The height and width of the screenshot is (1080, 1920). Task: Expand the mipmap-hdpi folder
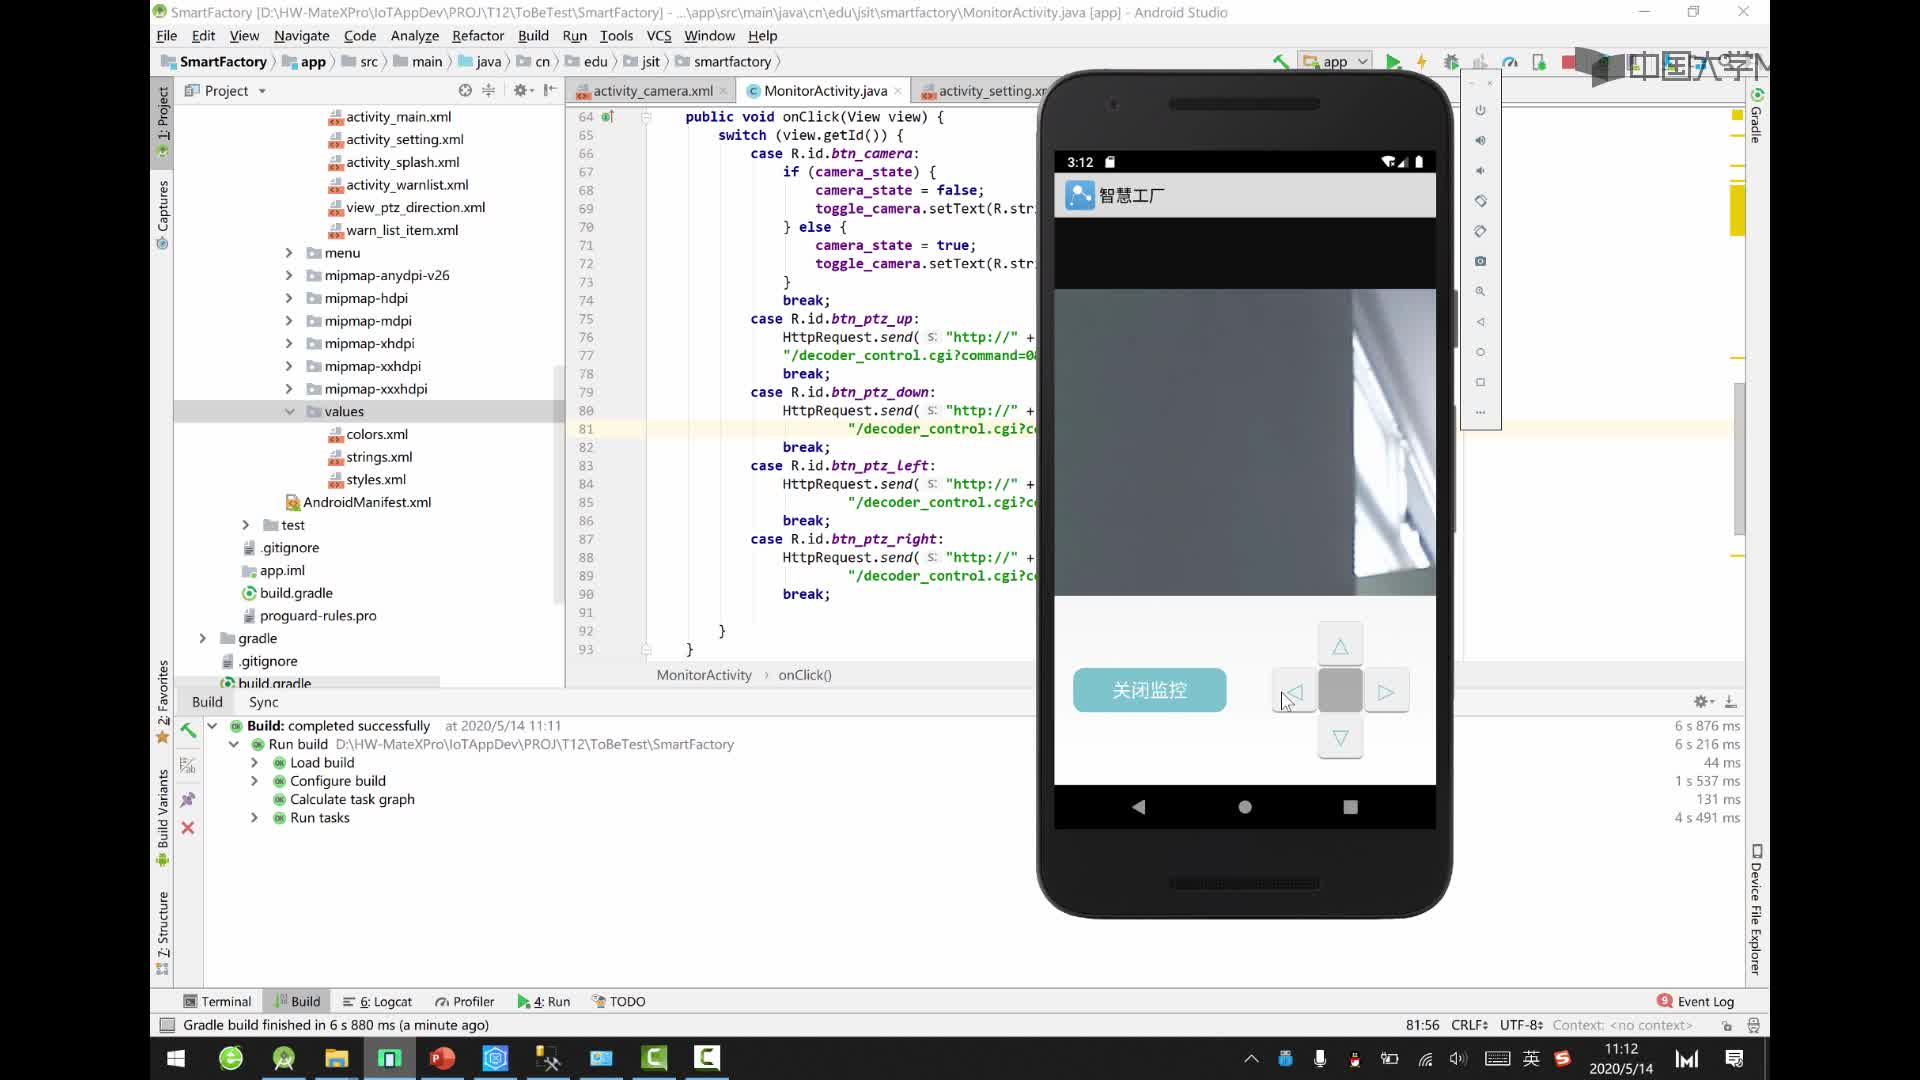[289, 298]
